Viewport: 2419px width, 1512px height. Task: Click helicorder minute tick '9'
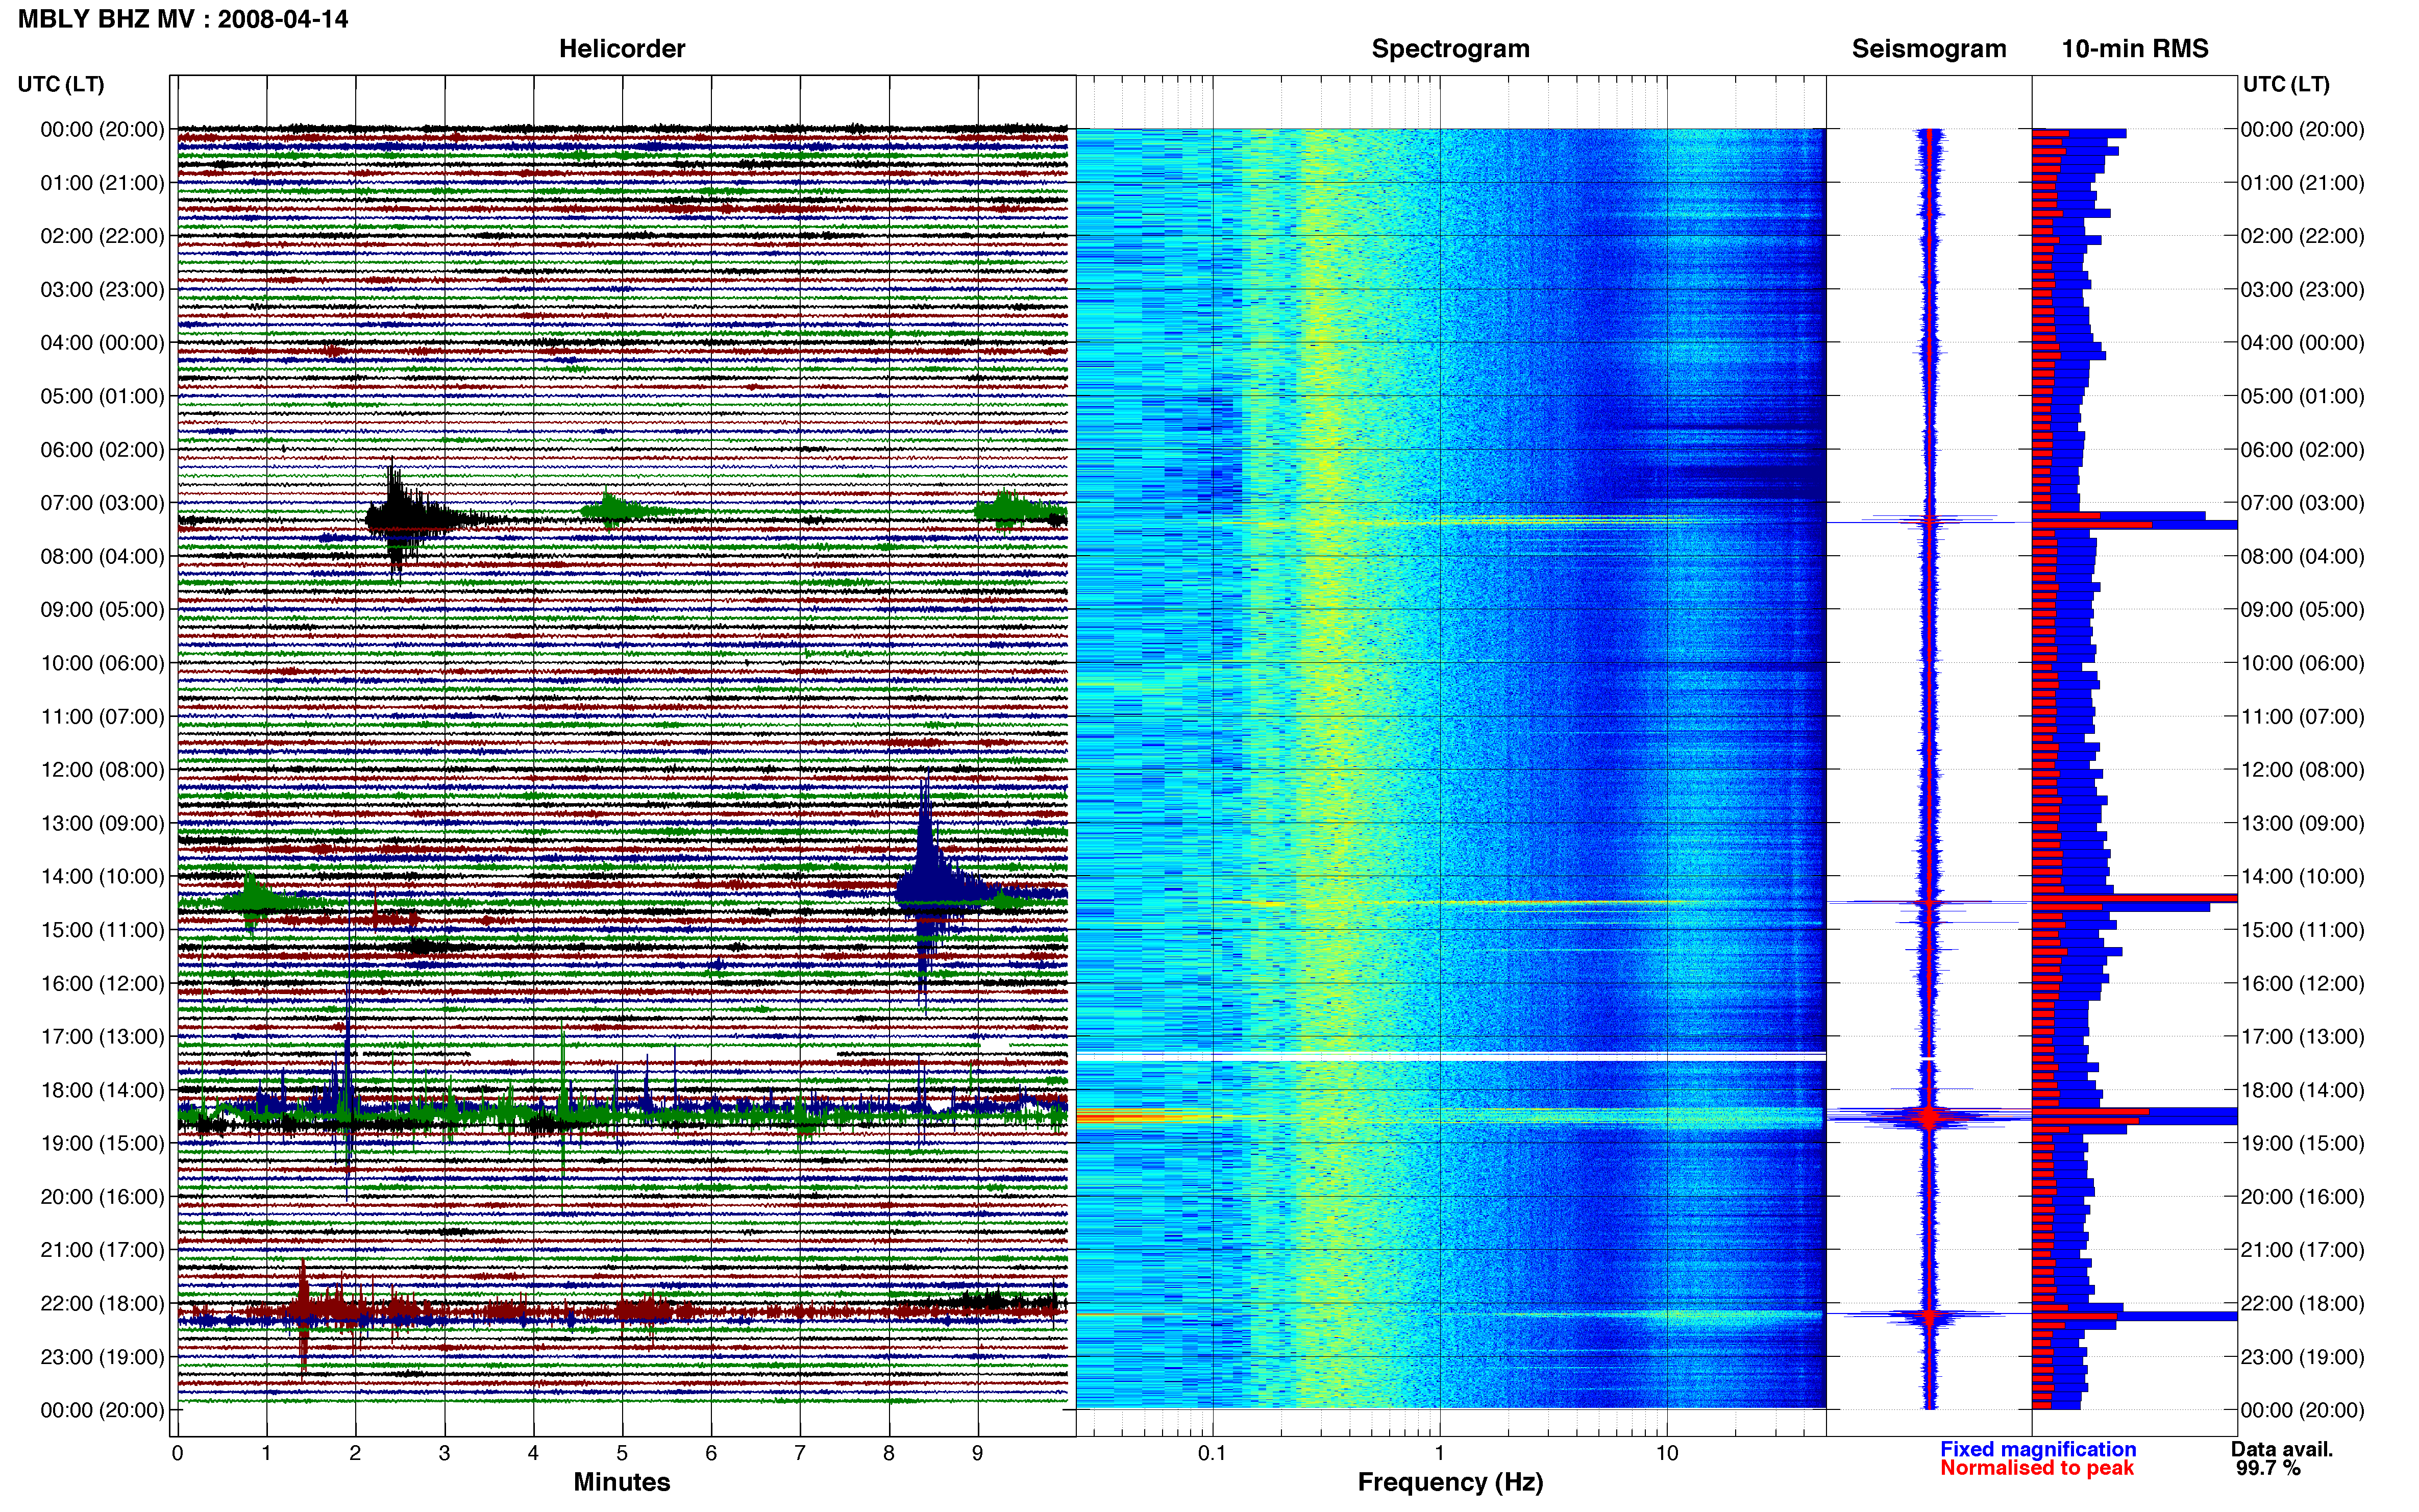978,1453
